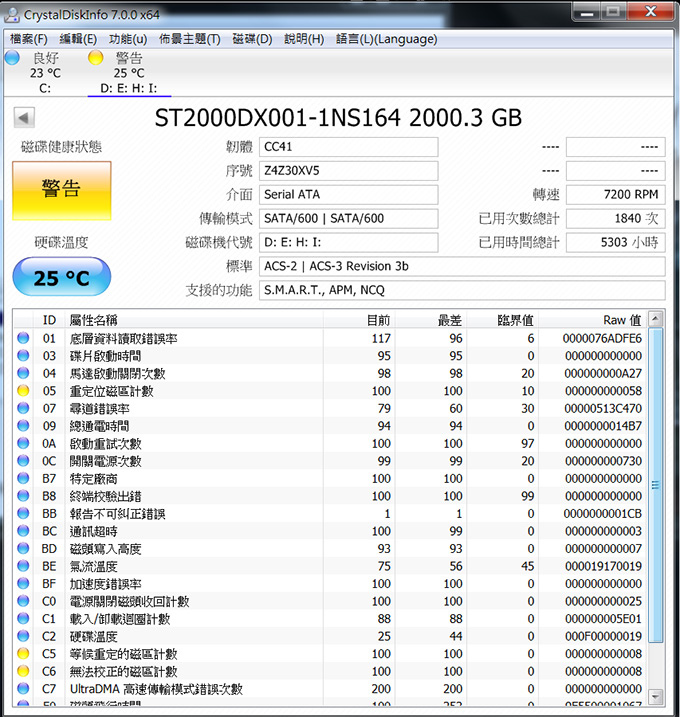
Task: Click the yellow warning icon for drive D:
Action: [x=96, y=58]
